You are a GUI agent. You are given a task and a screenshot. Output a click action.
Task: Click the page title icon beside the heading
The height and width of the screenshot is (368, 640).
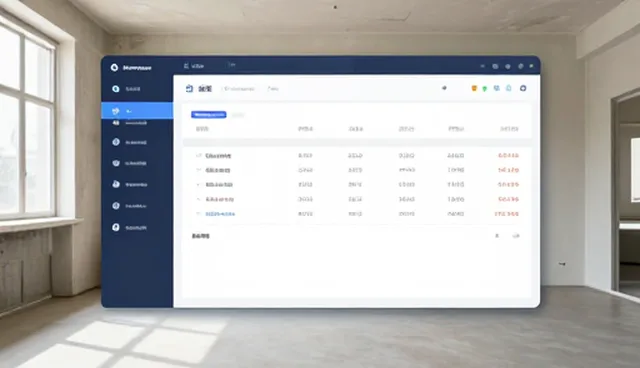189,89
